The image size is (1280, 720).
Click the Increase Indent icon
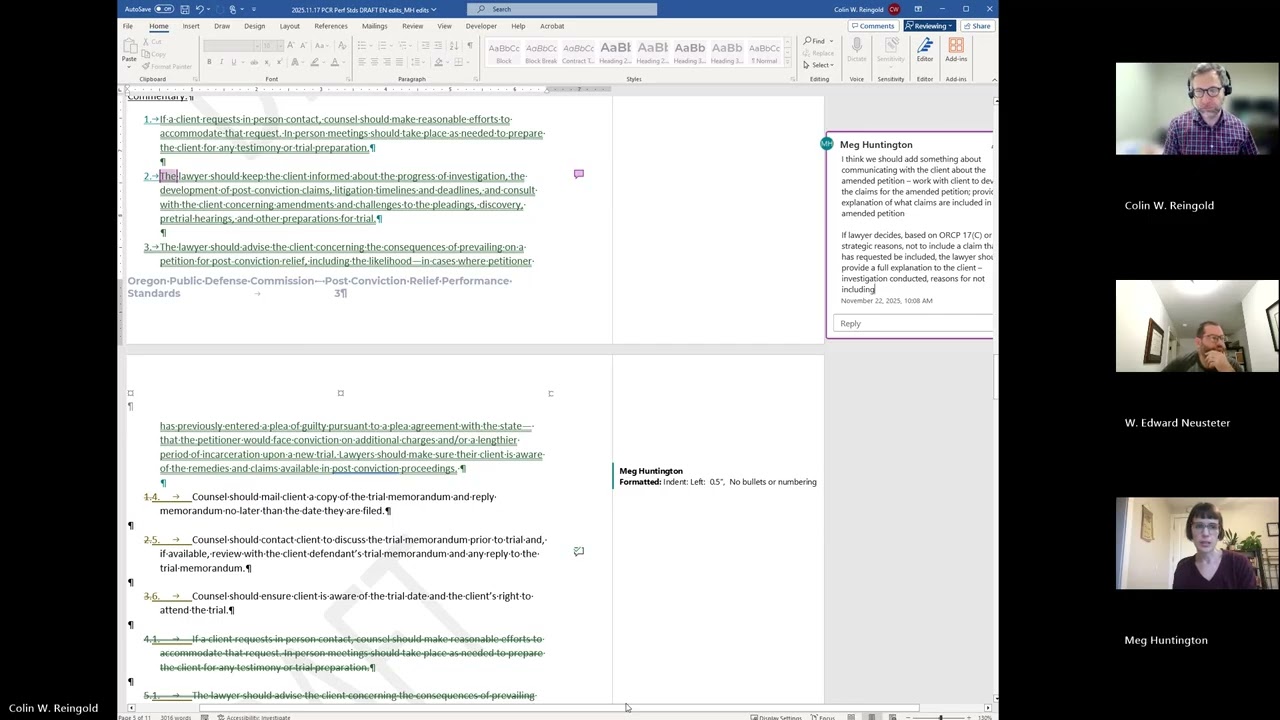[x=438, y=46]
